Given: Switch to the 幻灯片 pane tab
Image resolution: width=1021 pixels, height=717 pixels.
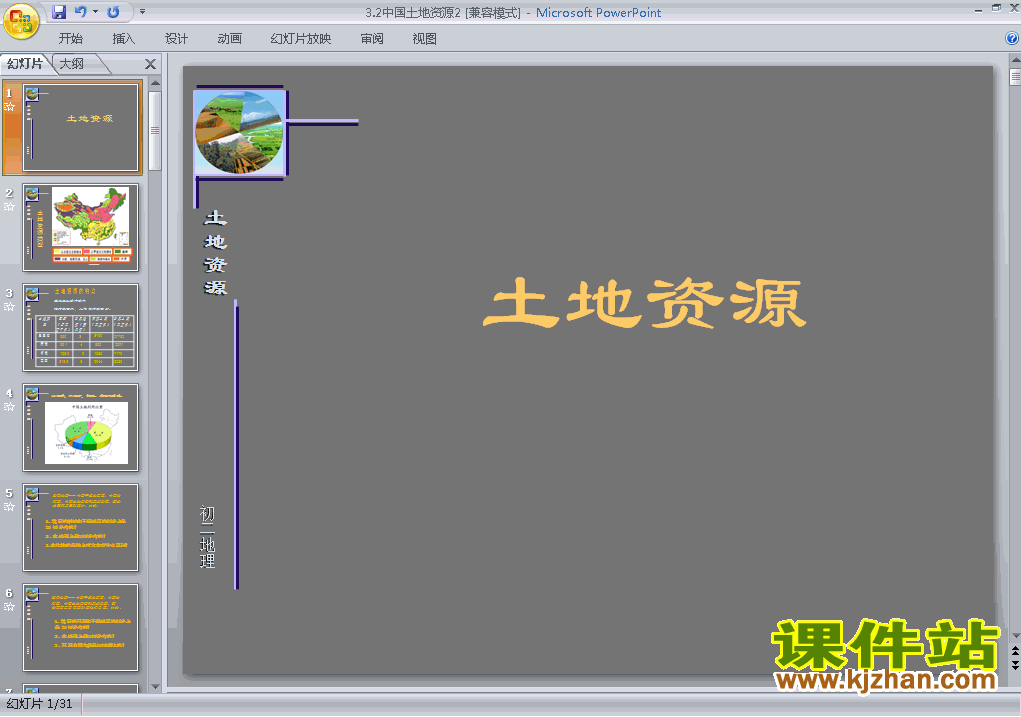Looking at the screenshot, I should point(25,64).
